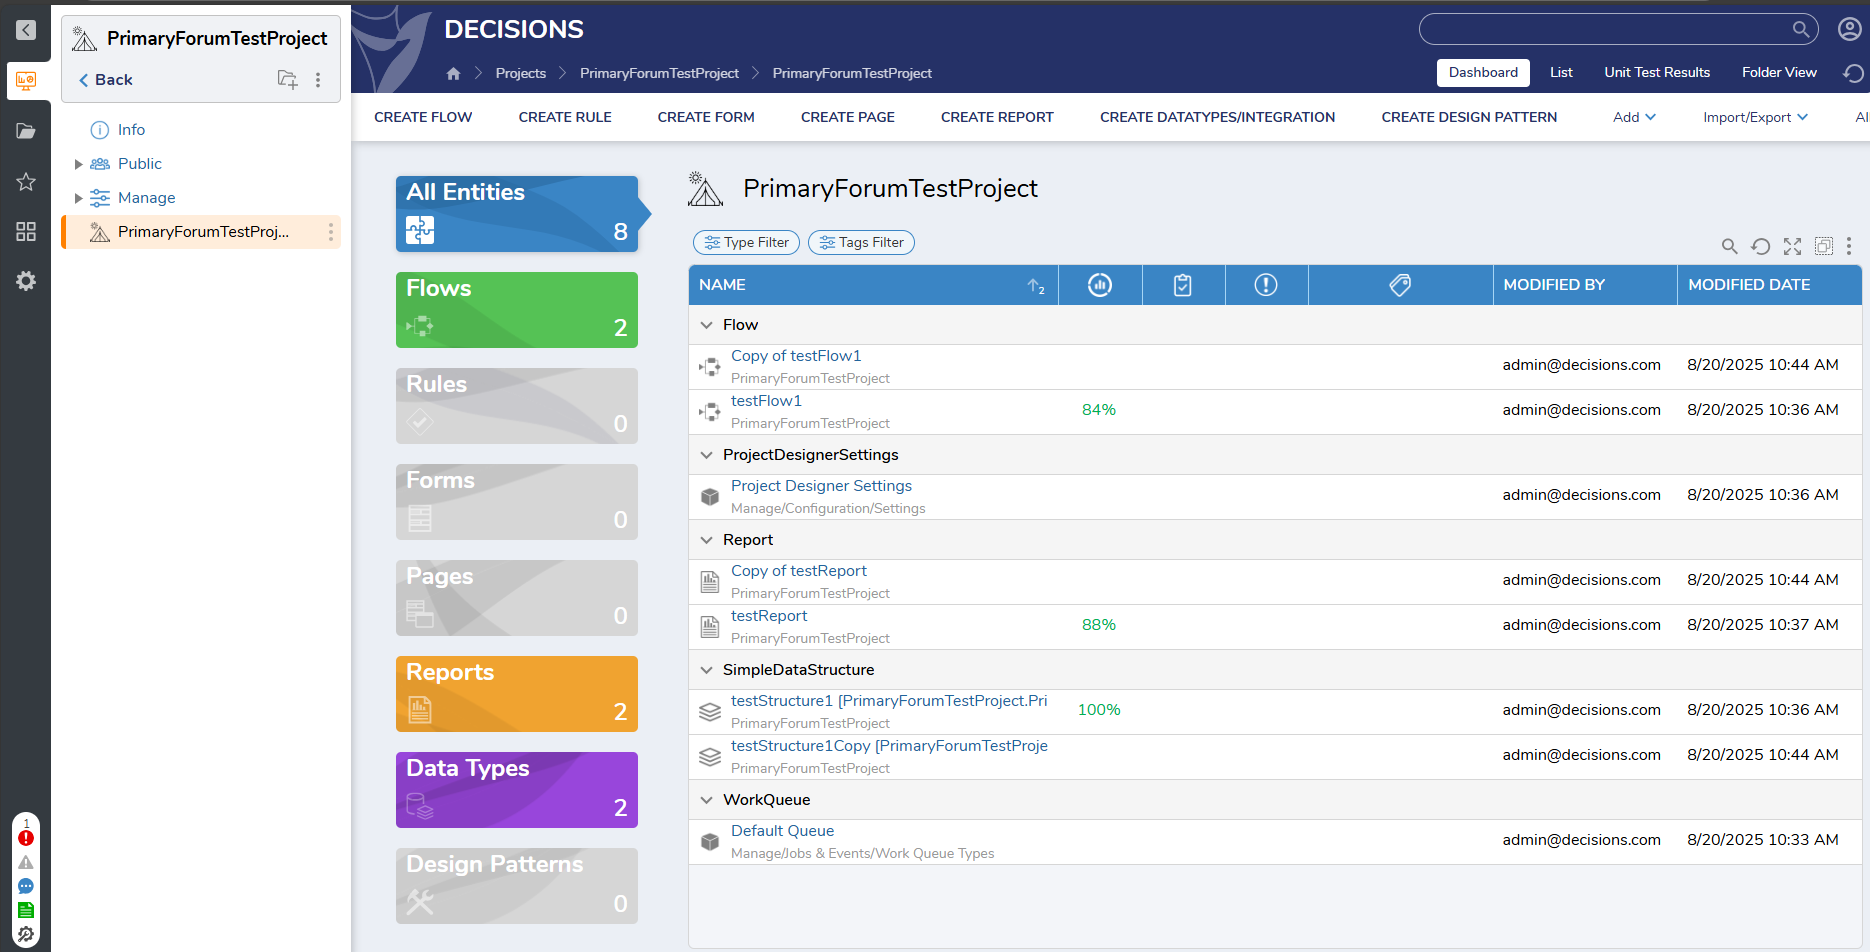Sort by NAME column header
Image resolution: width=1870 pixels, height=952 pixels.
(873, 285)
